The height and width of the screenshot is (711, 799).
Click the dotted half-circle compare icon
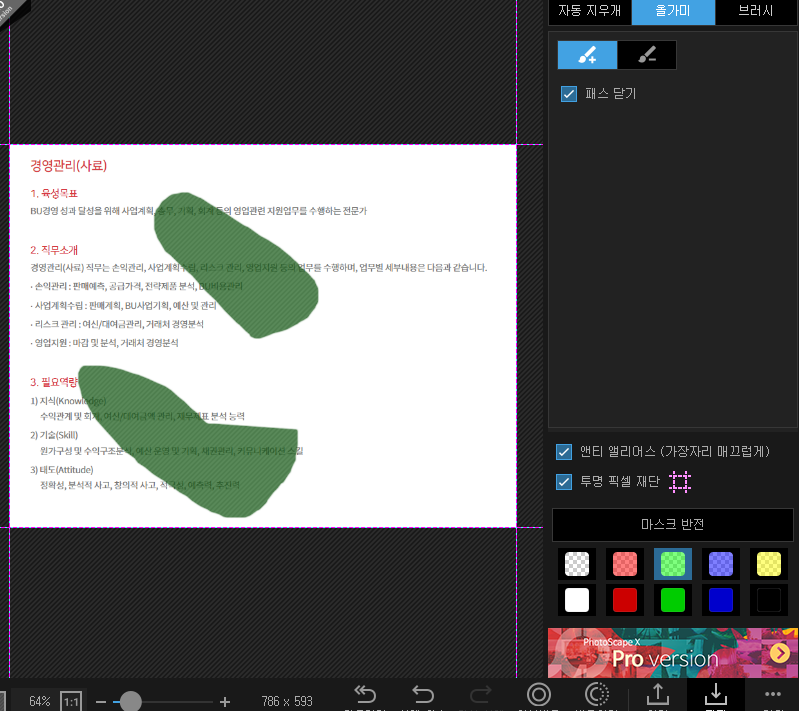coord(597,695)
